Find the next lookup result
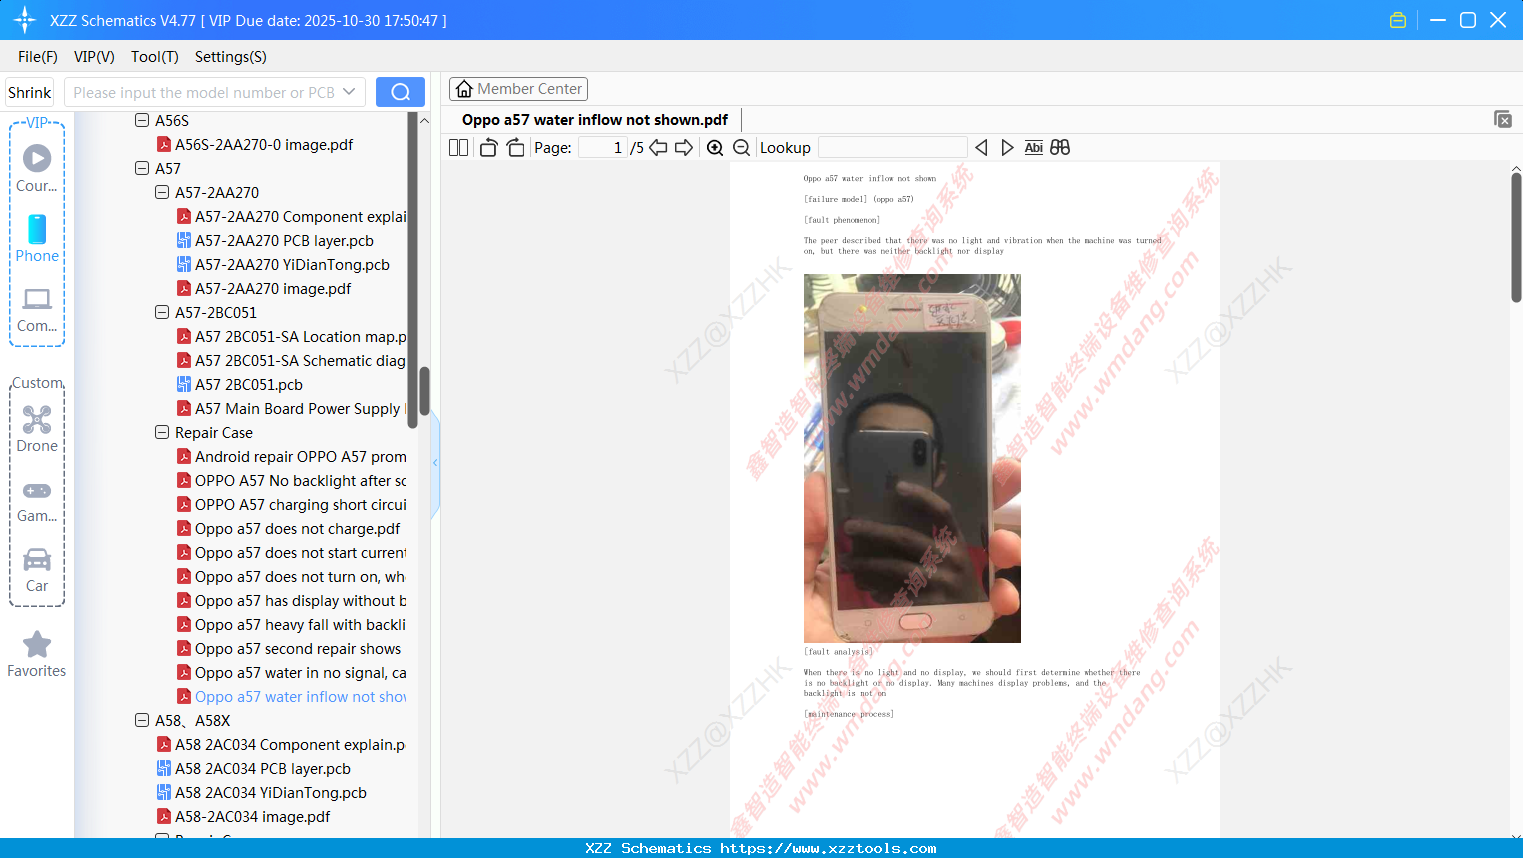Screen dimensions: 1523x858 1007,148
